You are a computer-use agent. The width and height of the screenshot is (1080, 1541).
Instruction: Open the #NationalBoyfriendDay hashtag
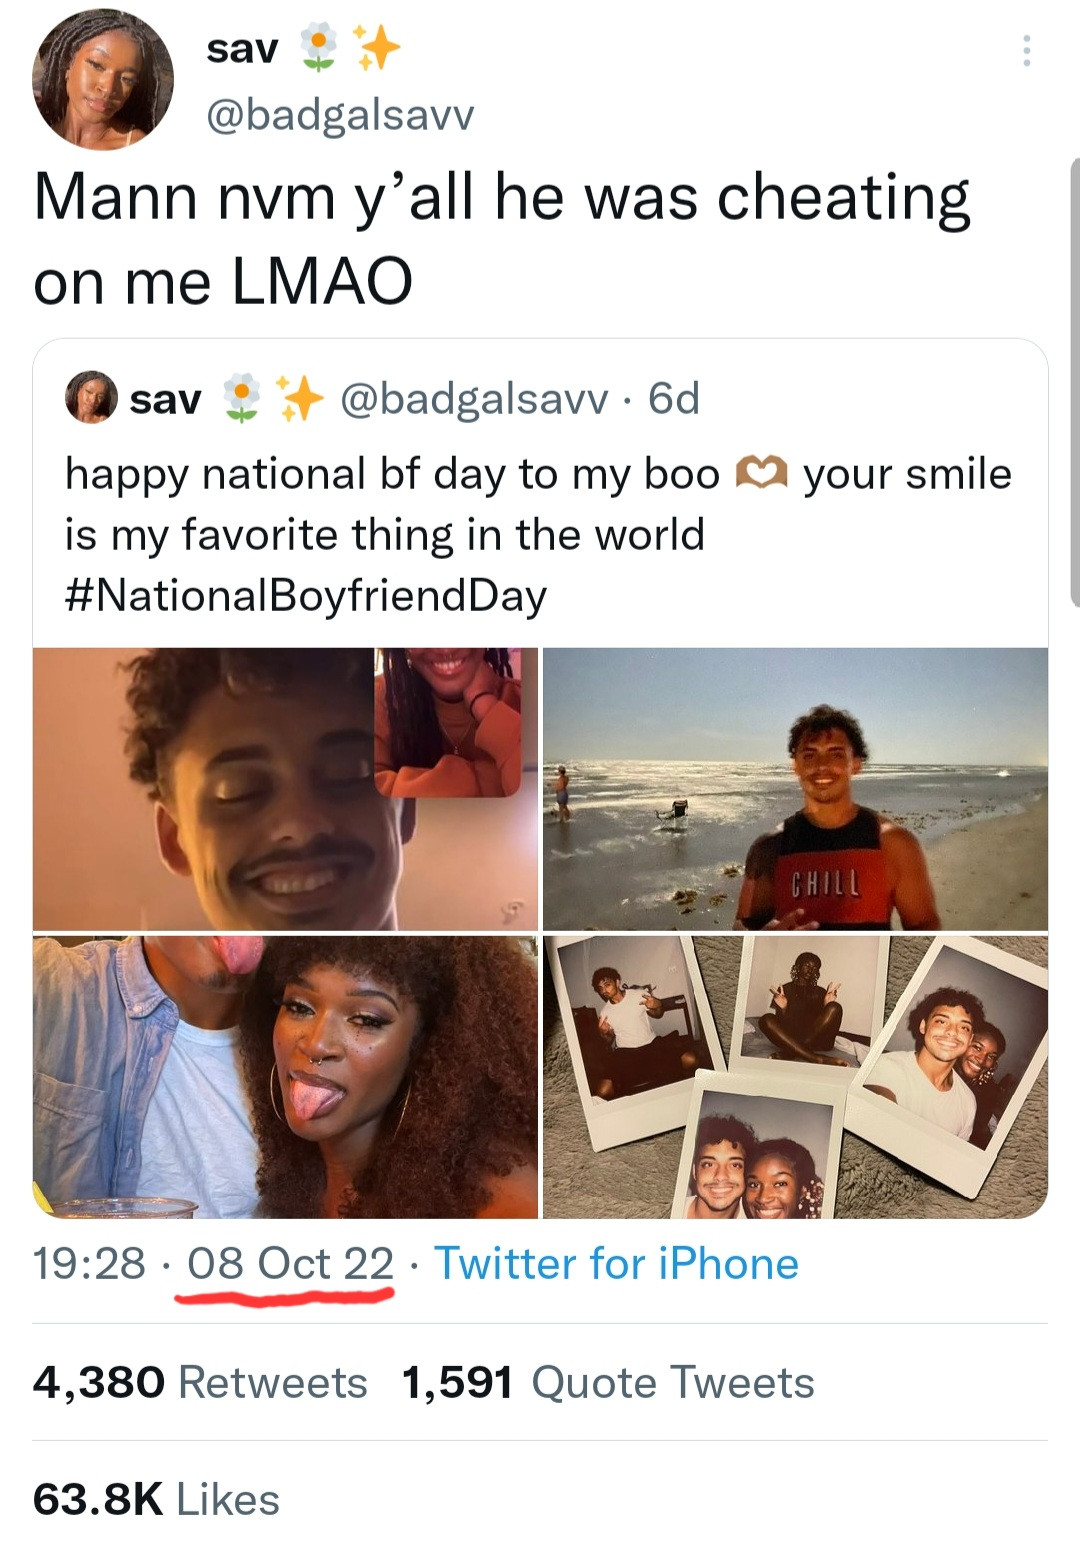point(306,596)
